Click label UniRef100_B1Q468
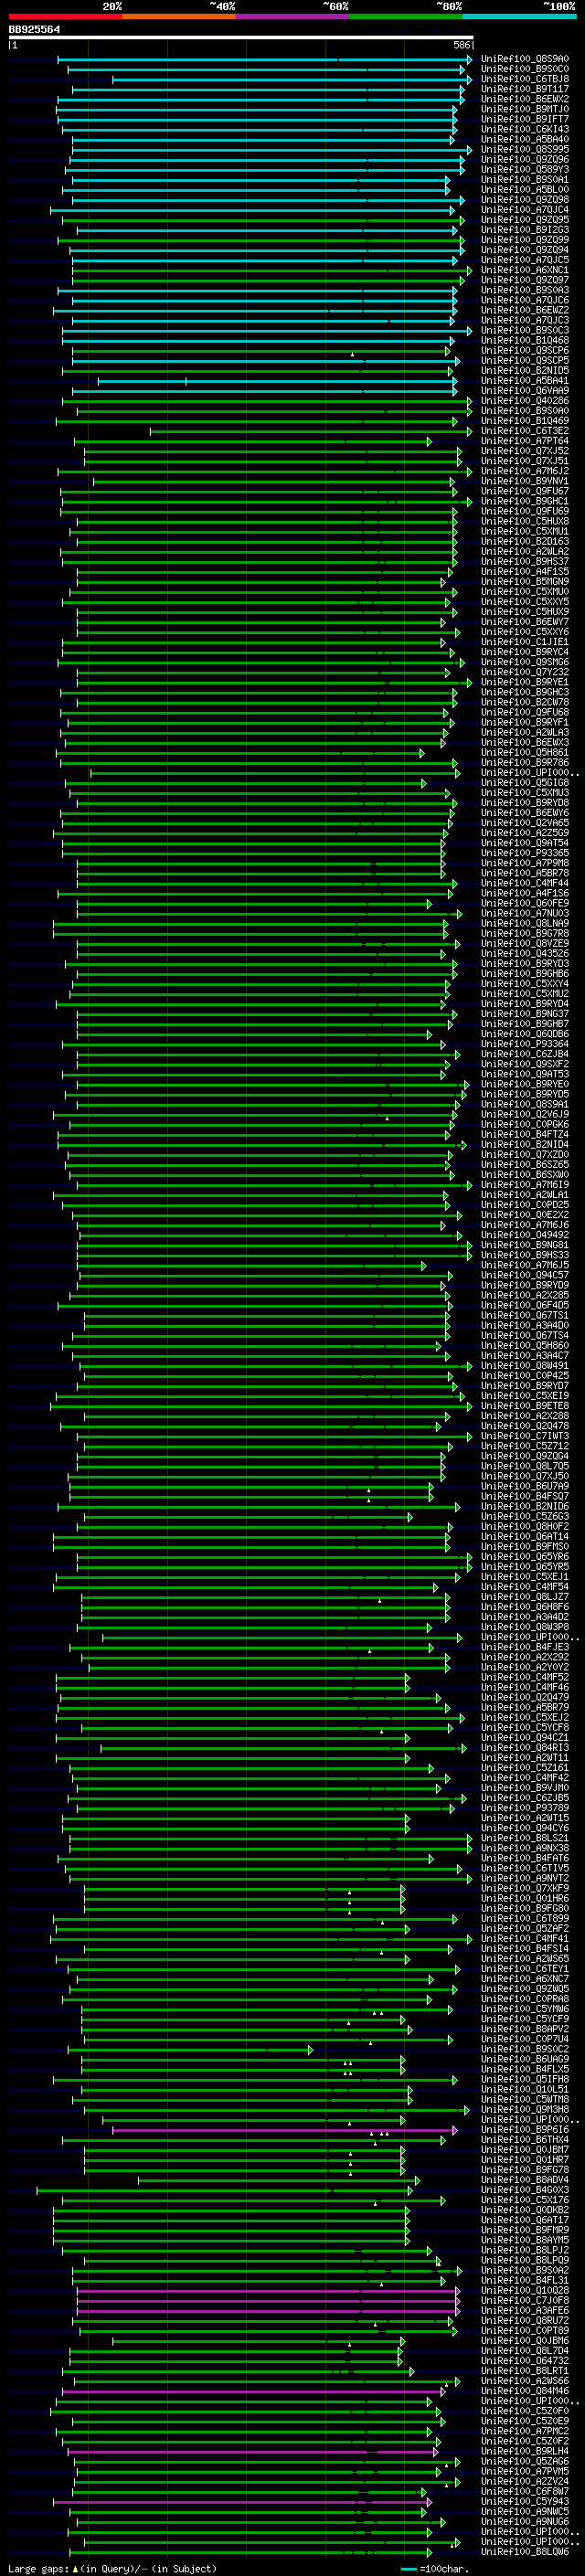Viewport: 585px width, 2576px height. pyautogui.click(x=525, y=340)
